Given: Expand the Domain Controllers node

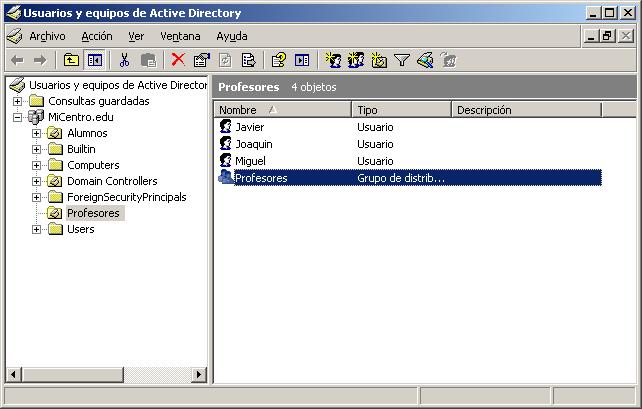Looking at the screenshot, I should coord(37,181).
